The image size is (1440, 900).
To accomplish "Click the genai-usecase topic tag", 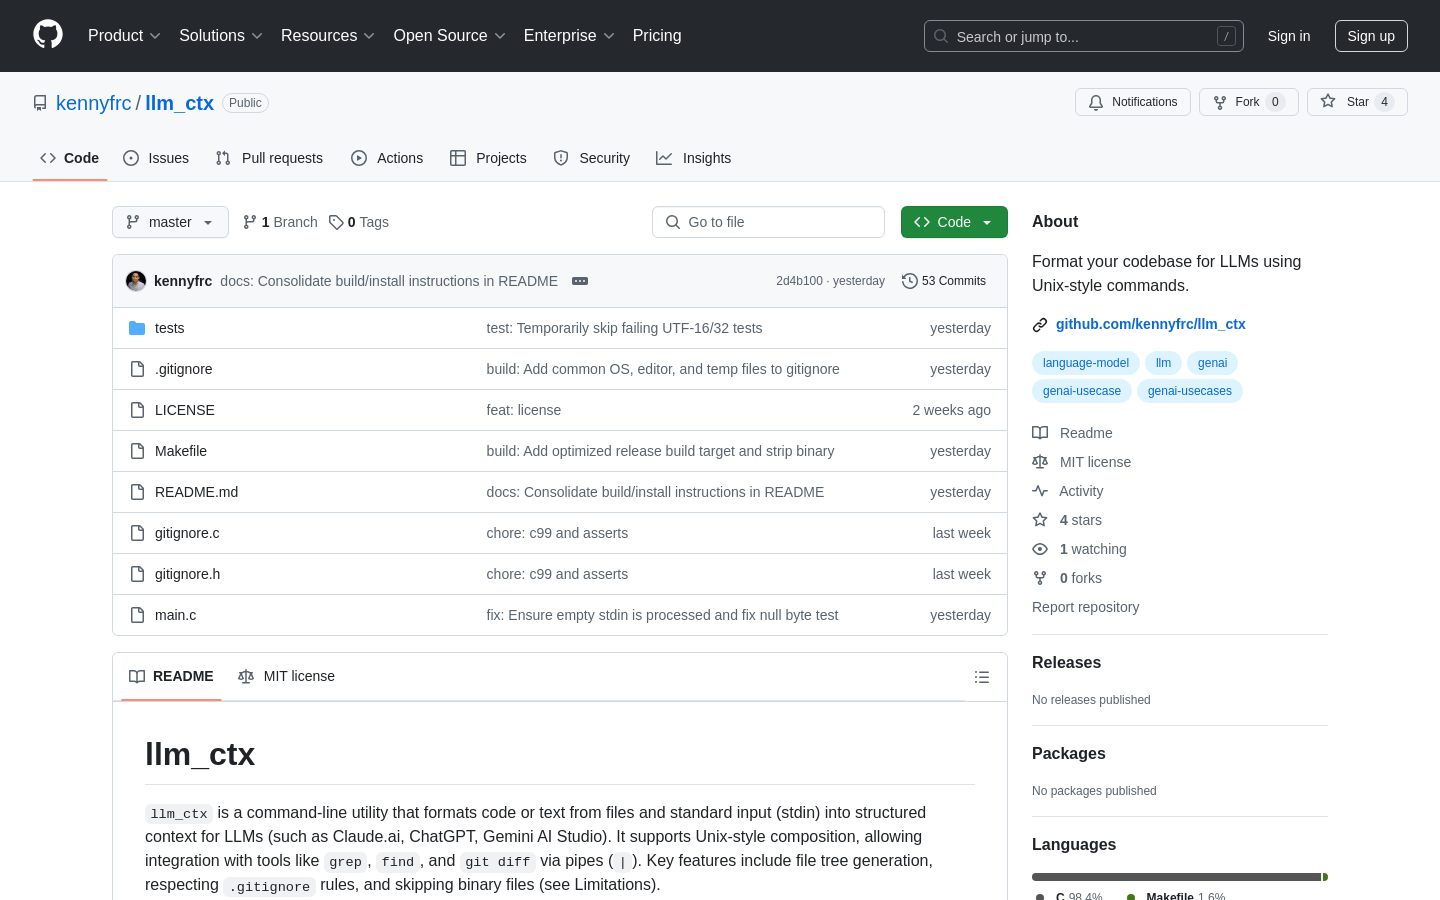I will [x=1082, y=391].
